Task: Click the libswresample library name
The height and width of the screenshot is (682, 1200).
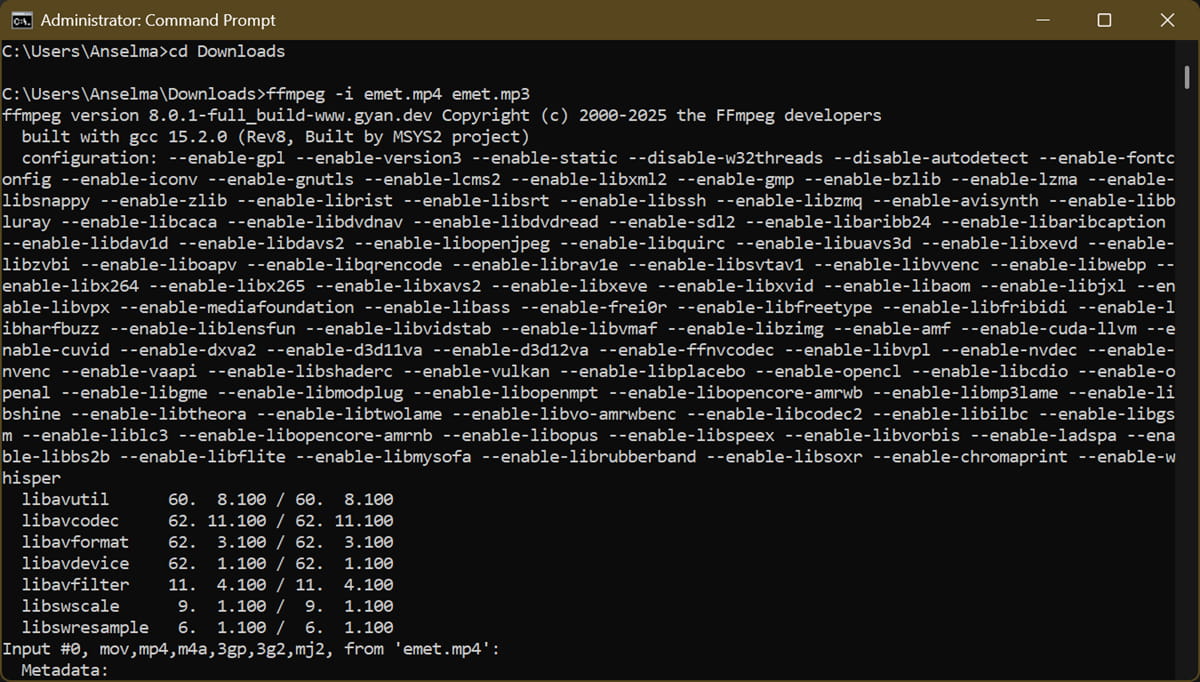Action: [85, 627]
